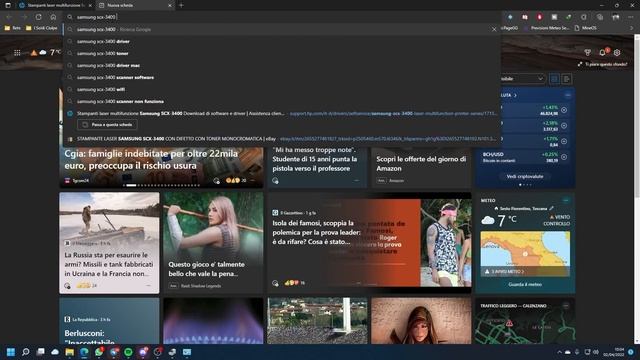Screen dimensions: 640x360
Task: Open Spotify from the taskbar
Action: (128, 352)
